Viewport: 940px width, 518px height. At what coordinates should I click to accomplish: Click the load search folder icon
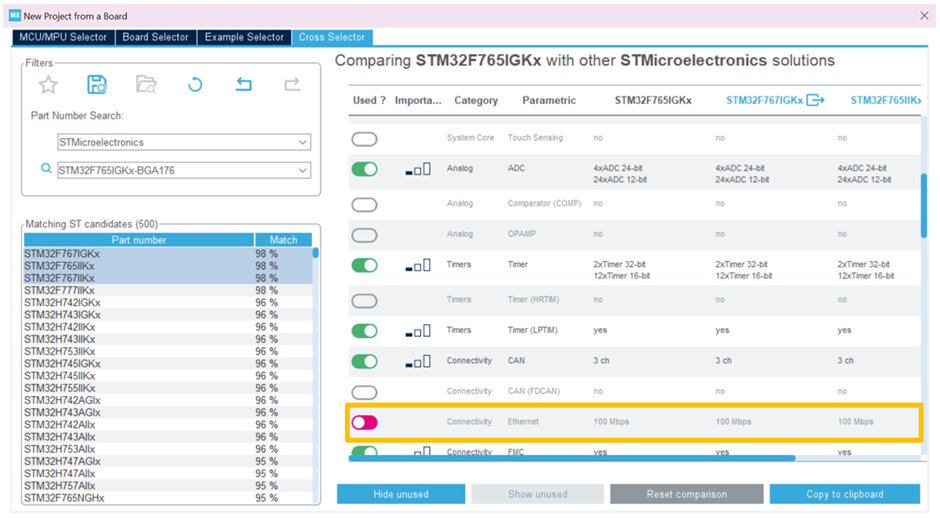point(146,85)
